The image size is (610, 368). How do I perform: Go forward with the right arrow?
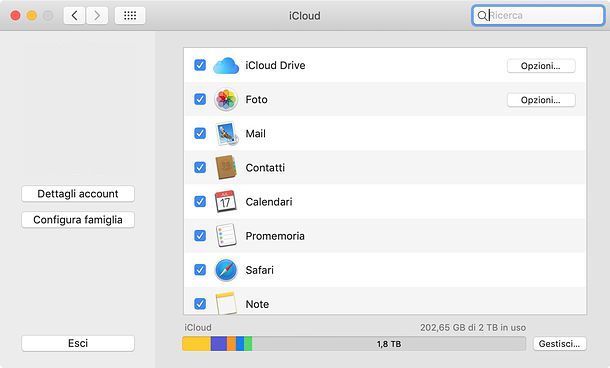coord(97,16)
